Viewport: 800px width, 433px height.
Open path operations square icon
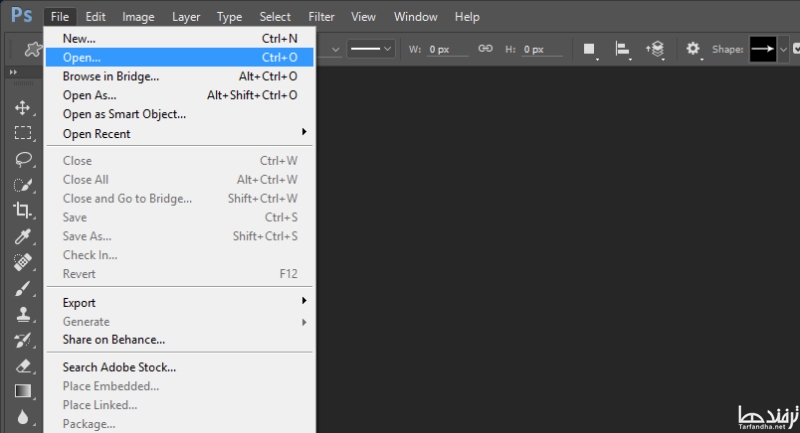click(x=589, y=49)
